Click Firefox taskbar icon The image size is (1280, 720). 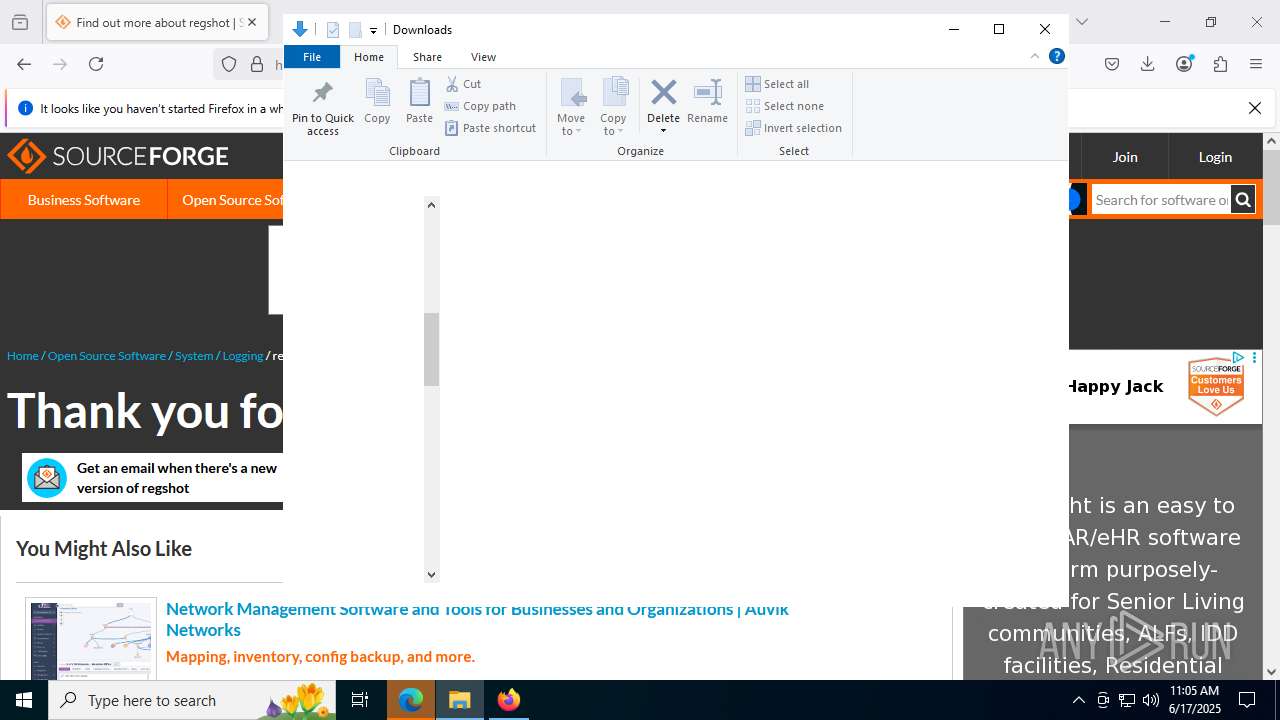509,700
